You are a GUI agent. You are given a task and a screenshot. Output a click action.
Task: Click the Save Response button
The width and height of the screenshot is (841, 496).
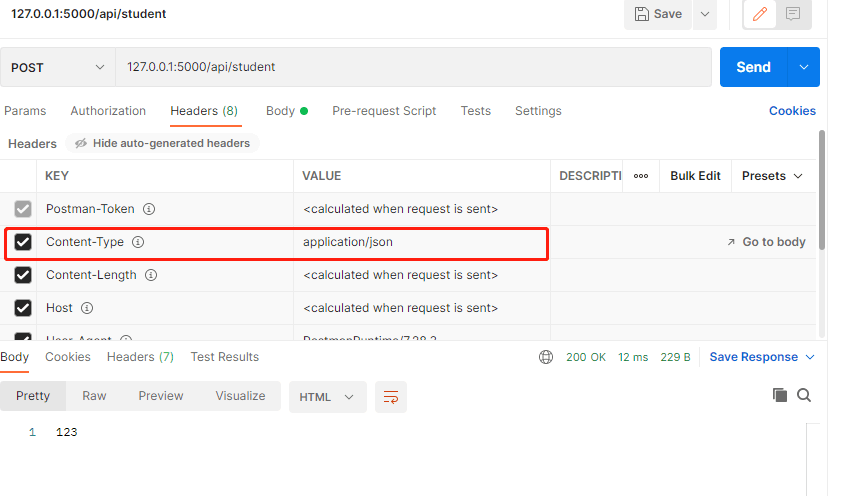(754, 357)
